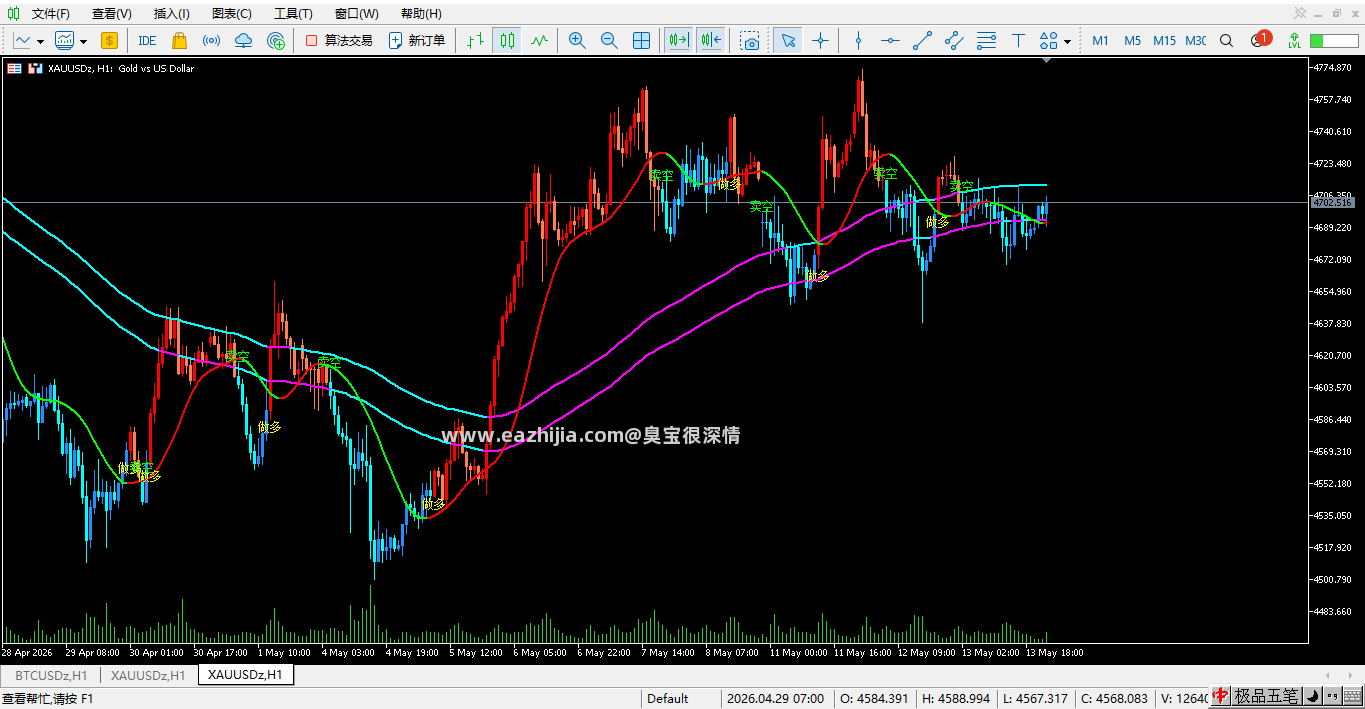Click the red table icon in chart header

tap(13, 68)
